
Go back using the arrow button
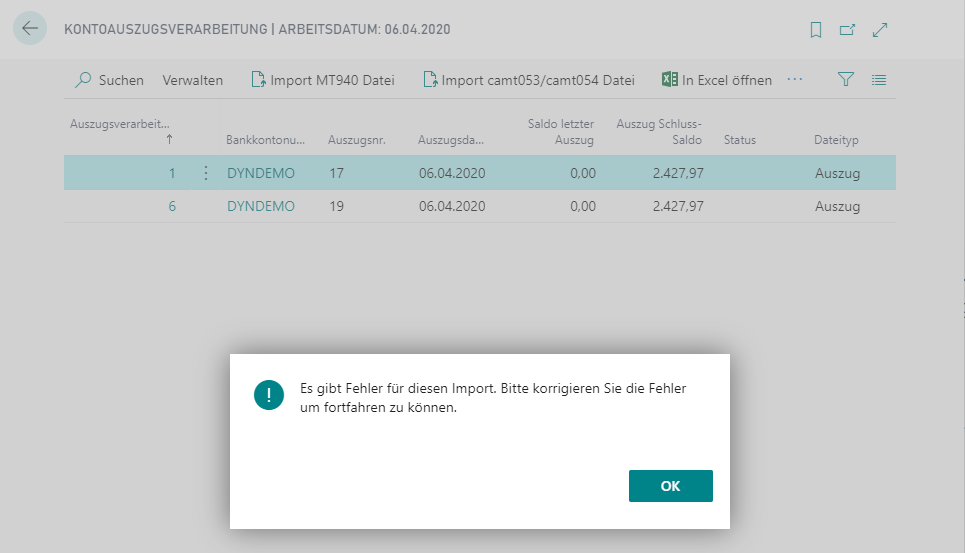(x=30, y=28)
